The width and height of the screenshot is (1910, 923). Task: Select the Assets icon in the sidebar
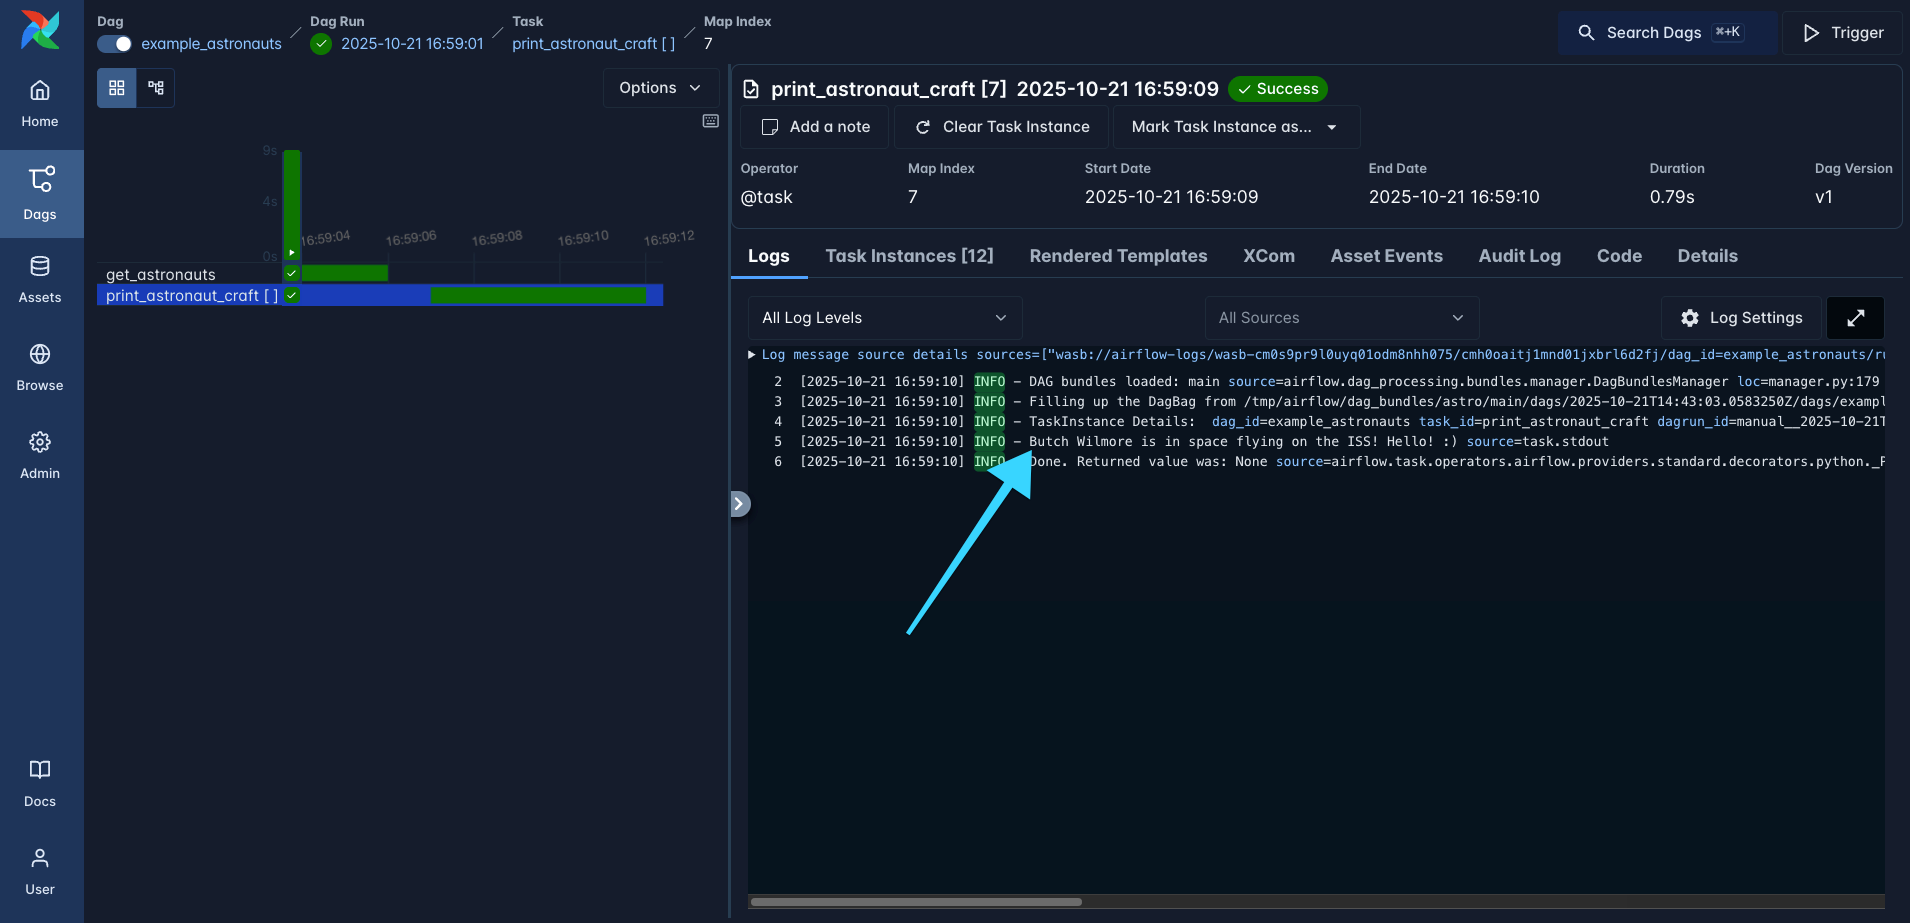click(x=39, y=278)
